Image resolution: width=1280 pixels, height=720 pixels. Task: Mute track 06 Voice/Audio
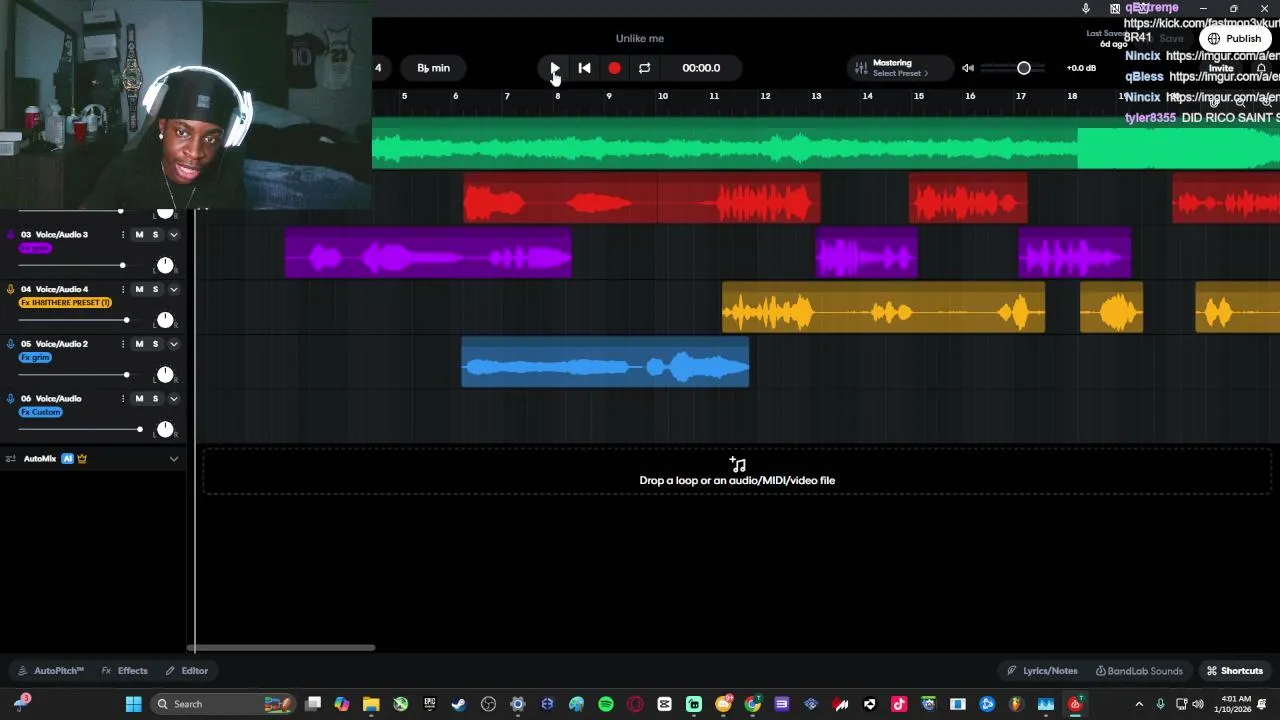coord(139,398)
